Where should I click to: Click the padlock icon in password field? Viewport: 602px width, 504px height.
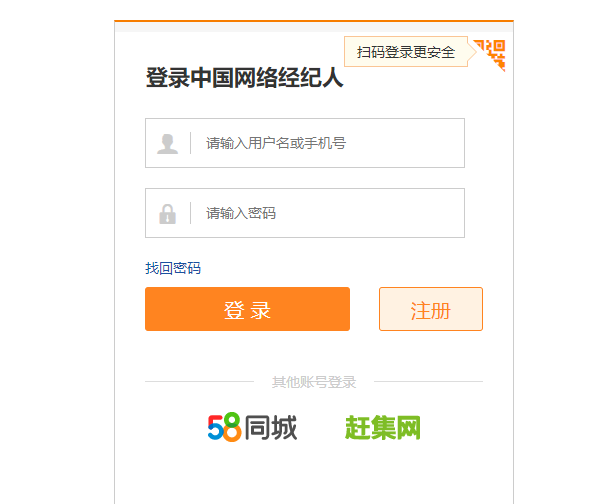(x=167, y=214)
